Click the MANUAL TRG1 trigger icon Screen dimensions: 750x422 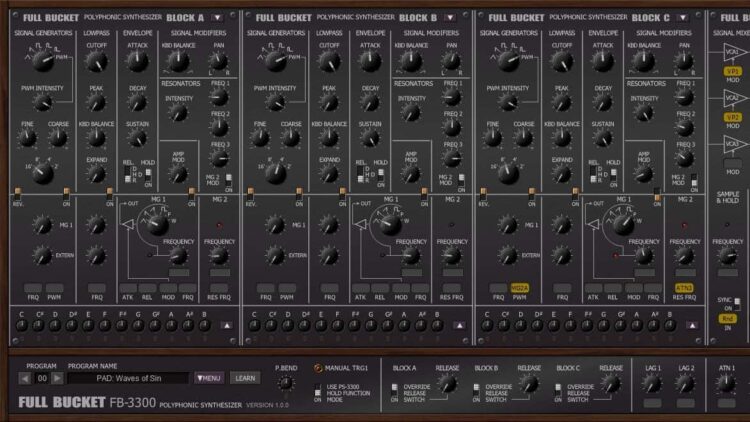coord(318,368)
